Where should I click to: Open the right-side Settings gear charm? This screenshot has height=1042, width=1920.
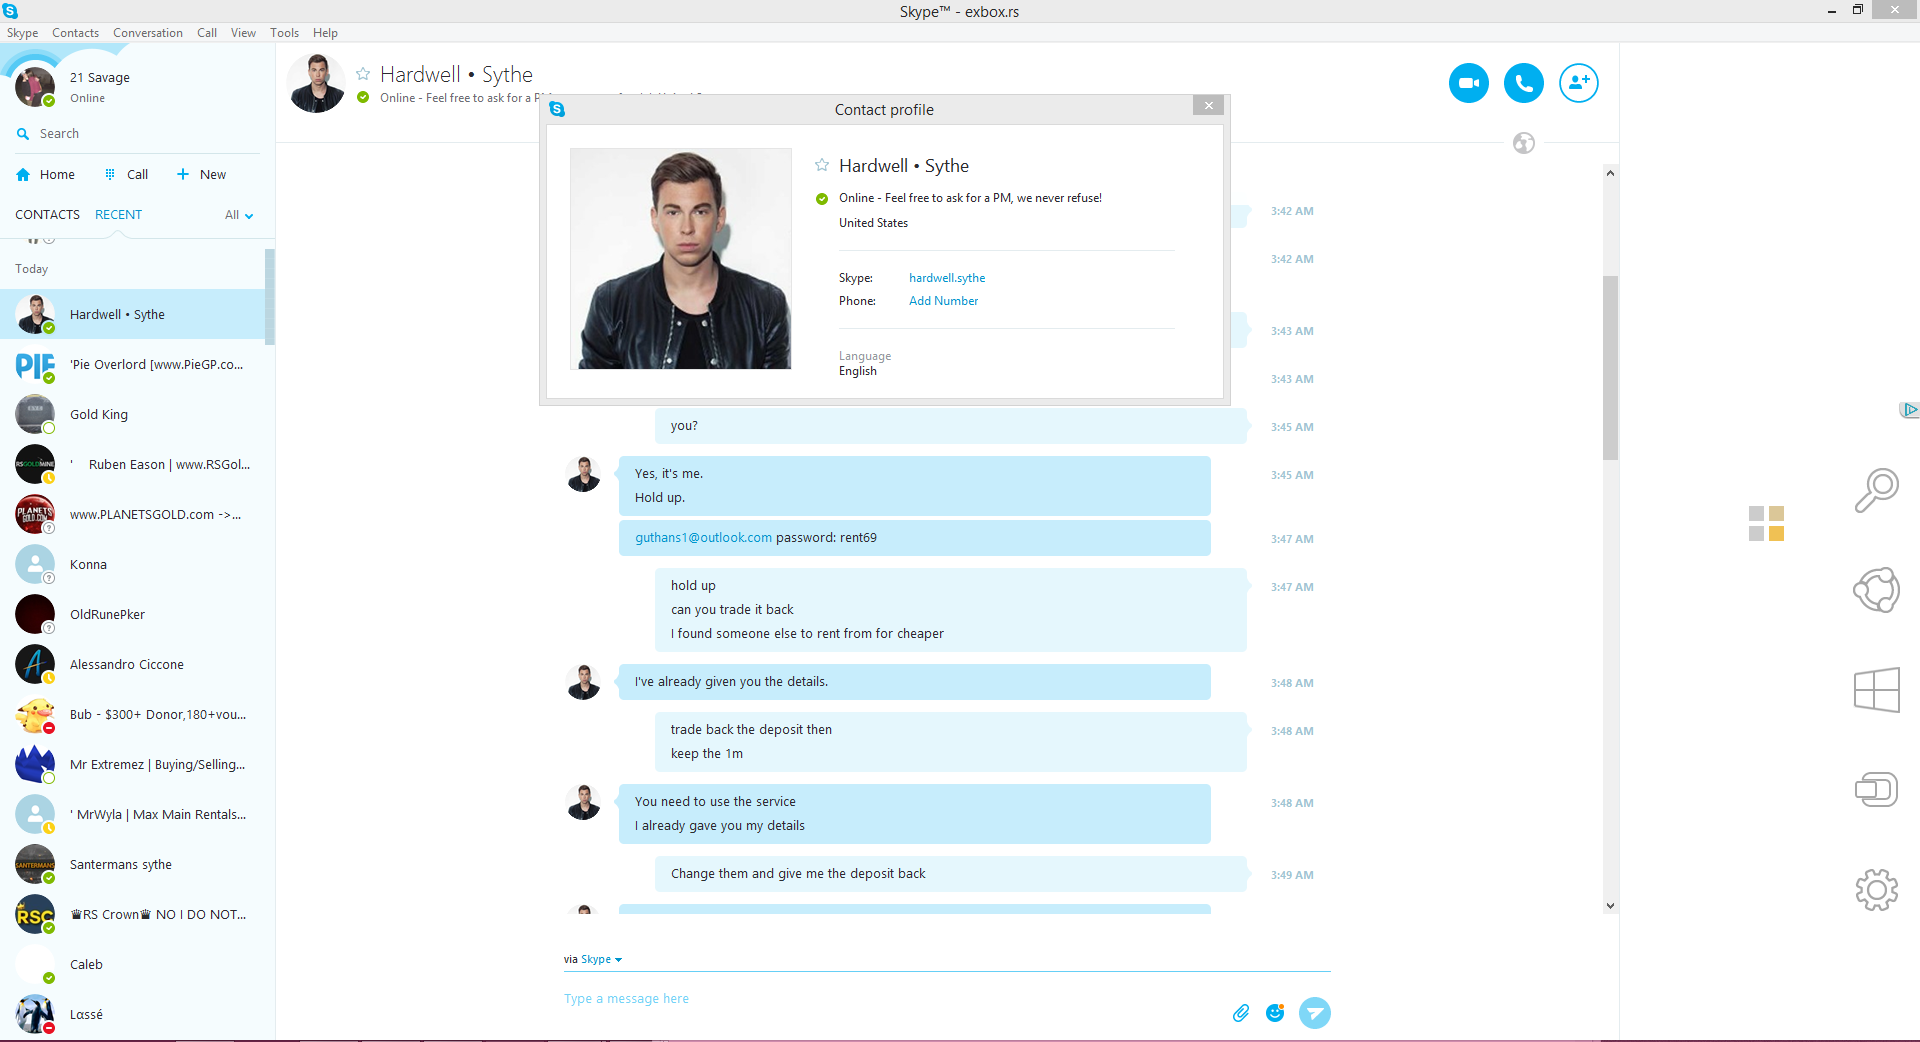1876,890
